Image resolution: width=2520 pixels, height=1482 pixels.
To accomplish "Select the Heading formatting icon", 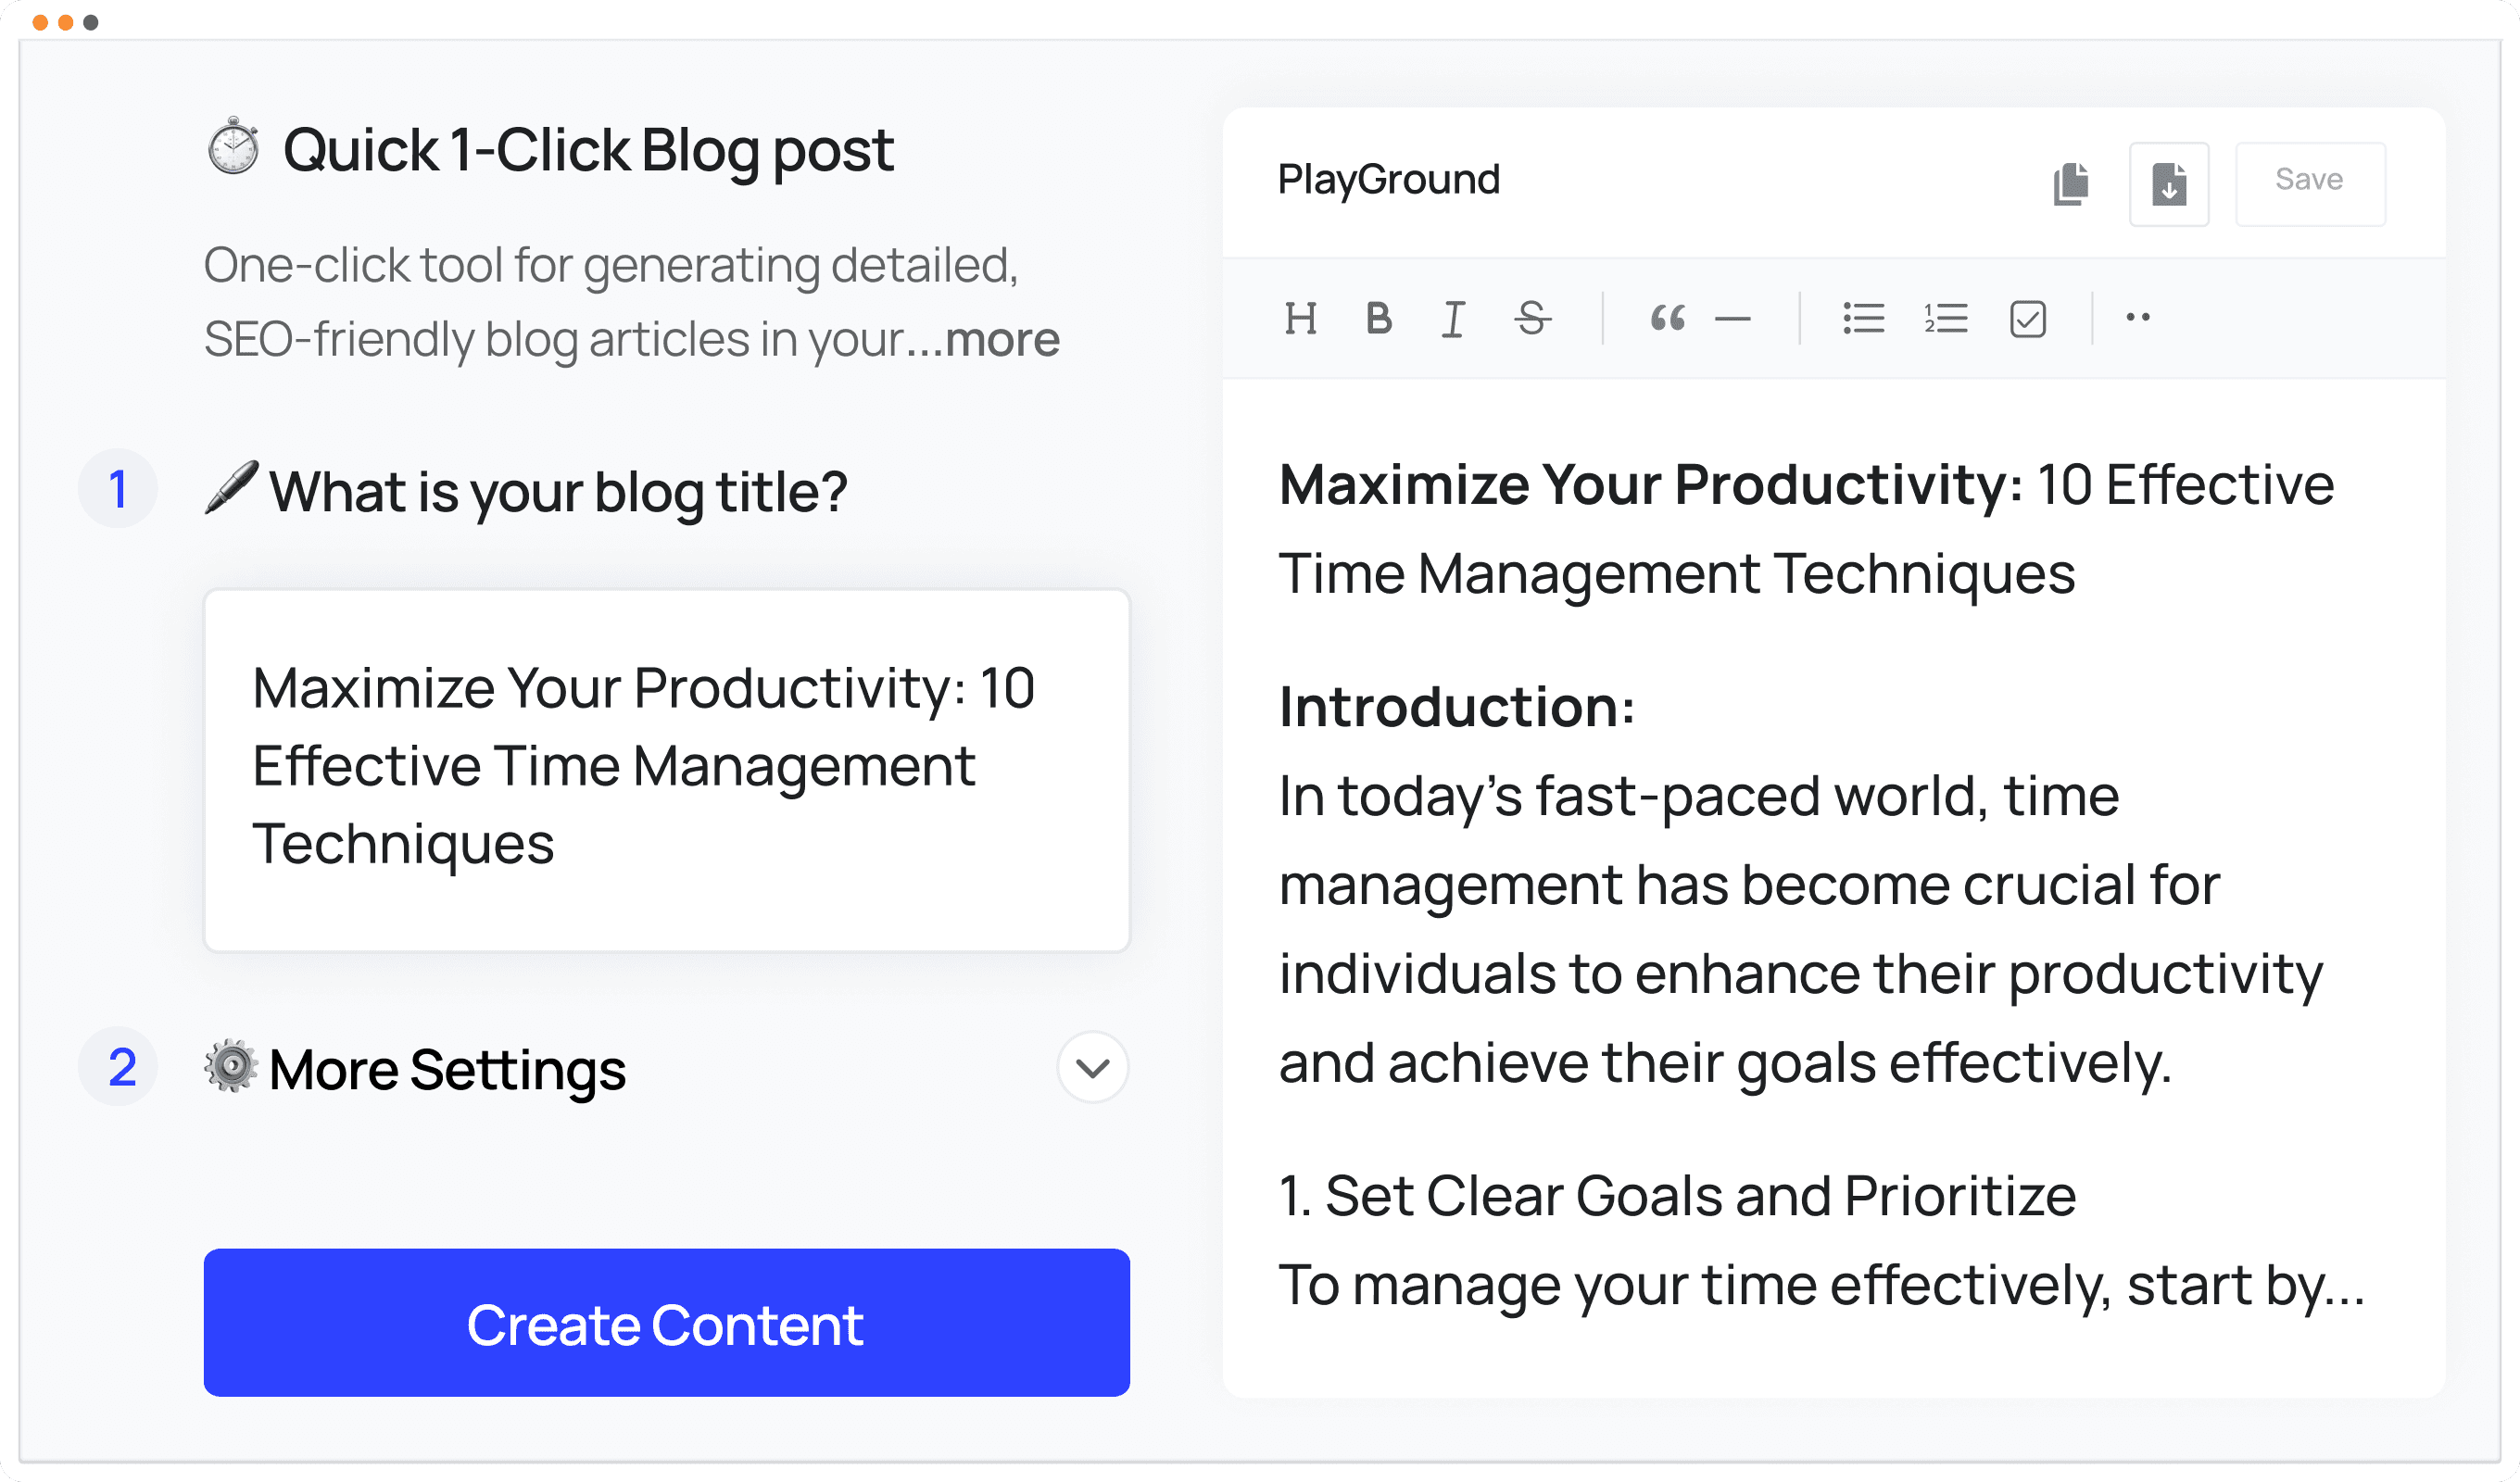I will [1302, 318].
